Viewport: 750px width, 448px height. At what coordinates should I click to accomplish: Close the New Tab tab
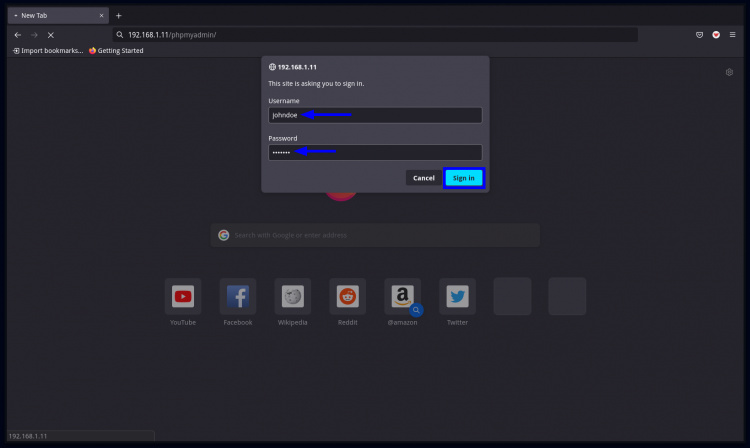coord(101,16)
